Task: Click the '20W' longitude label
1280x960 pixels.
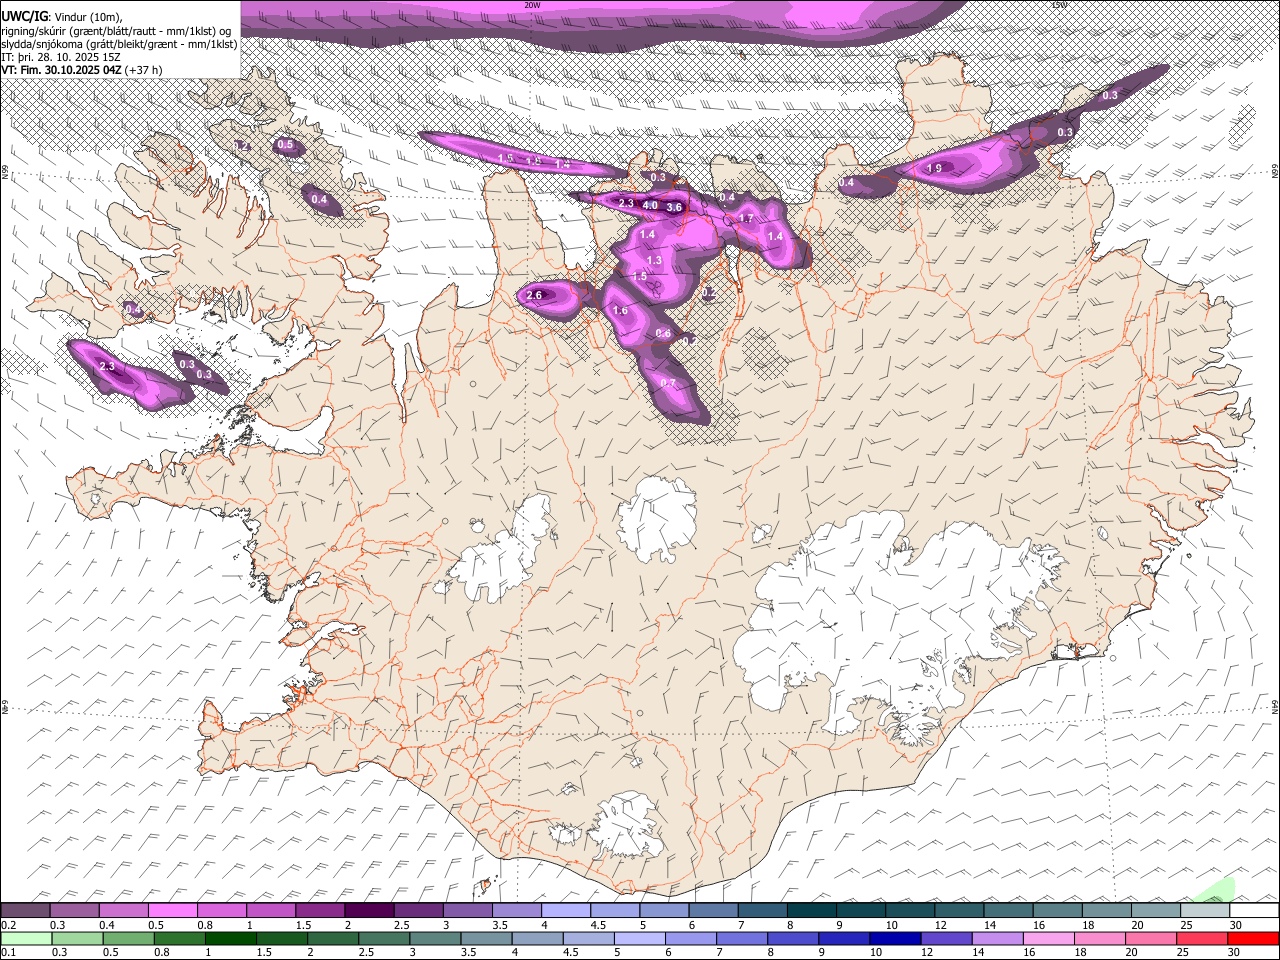Action: (x=531, y=4)
